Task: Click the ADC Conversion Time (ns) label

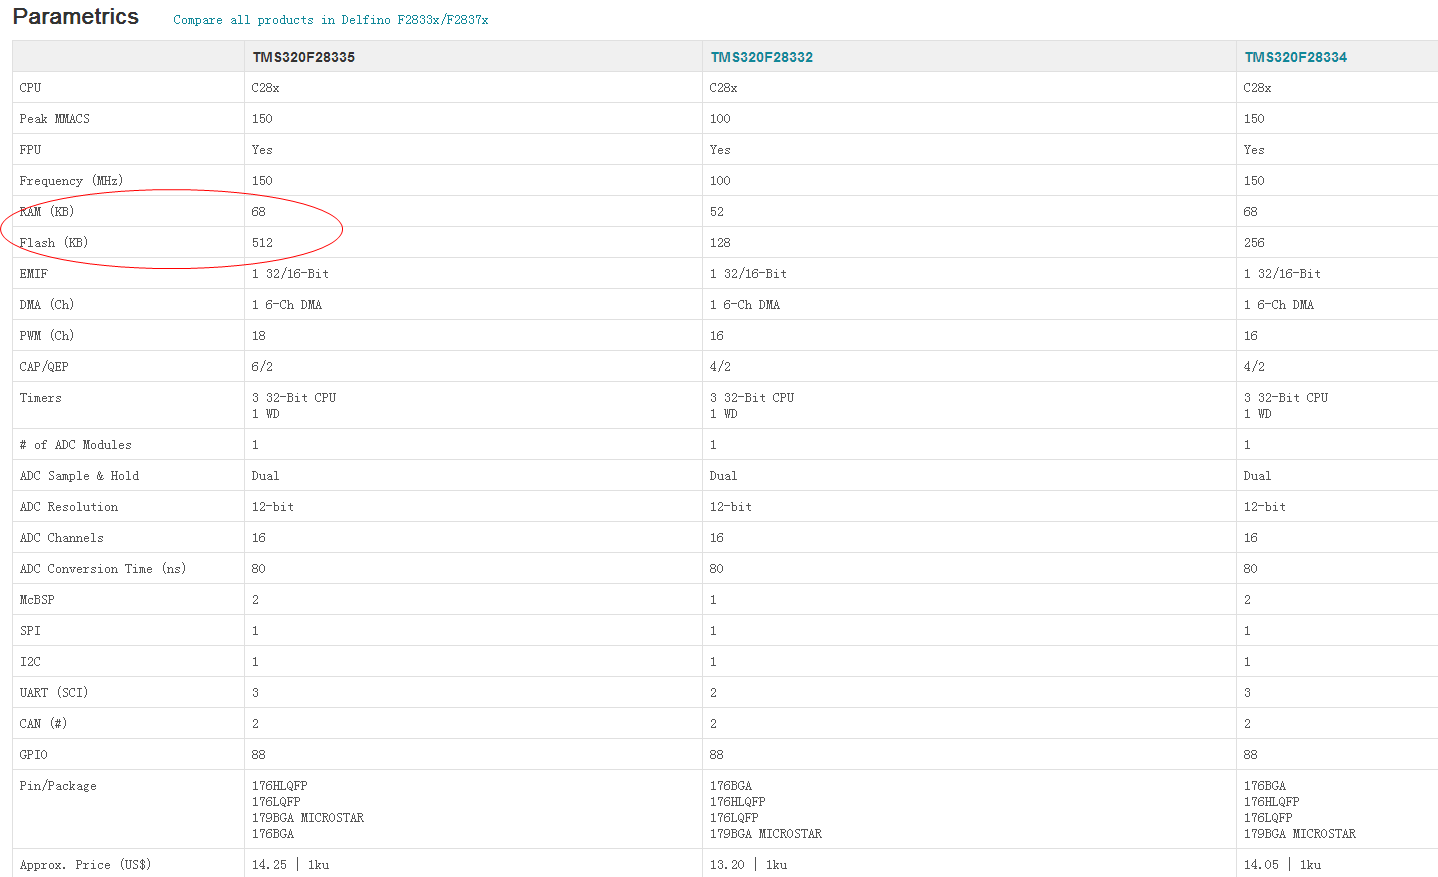Action: tap(102, 569)
